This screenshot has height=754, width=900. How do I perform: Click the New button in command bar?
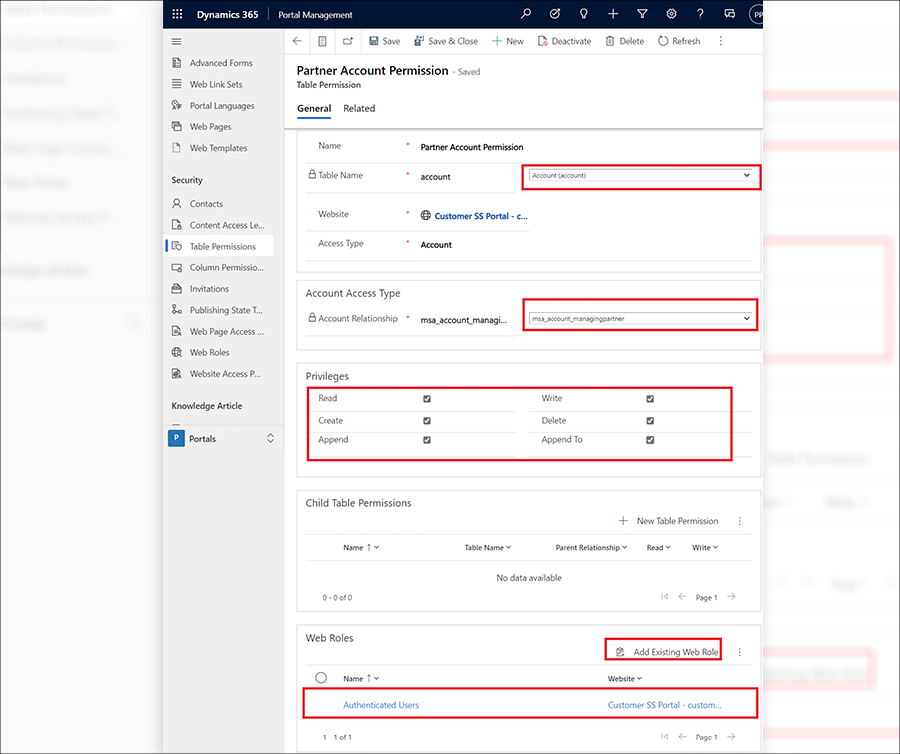coord(508,41)
